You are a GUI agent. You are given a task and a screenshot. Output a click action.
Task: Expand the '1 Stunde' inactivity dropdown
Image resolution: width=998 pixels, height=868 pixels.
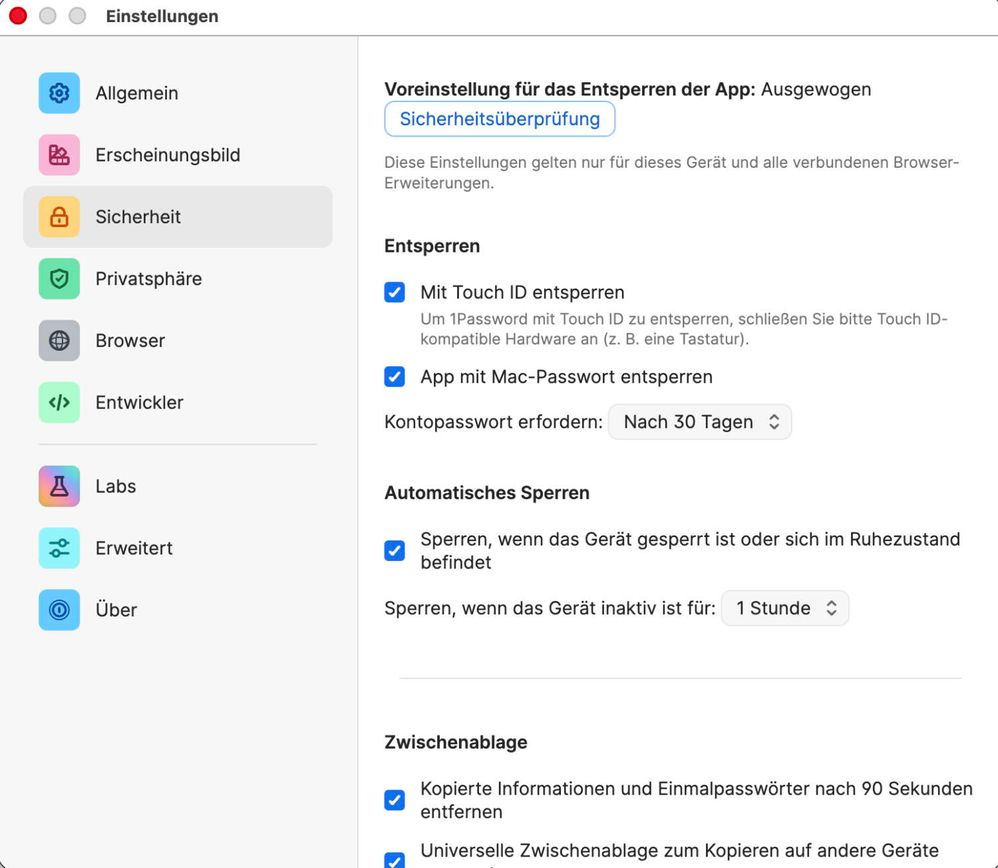[x=784, y=608]
